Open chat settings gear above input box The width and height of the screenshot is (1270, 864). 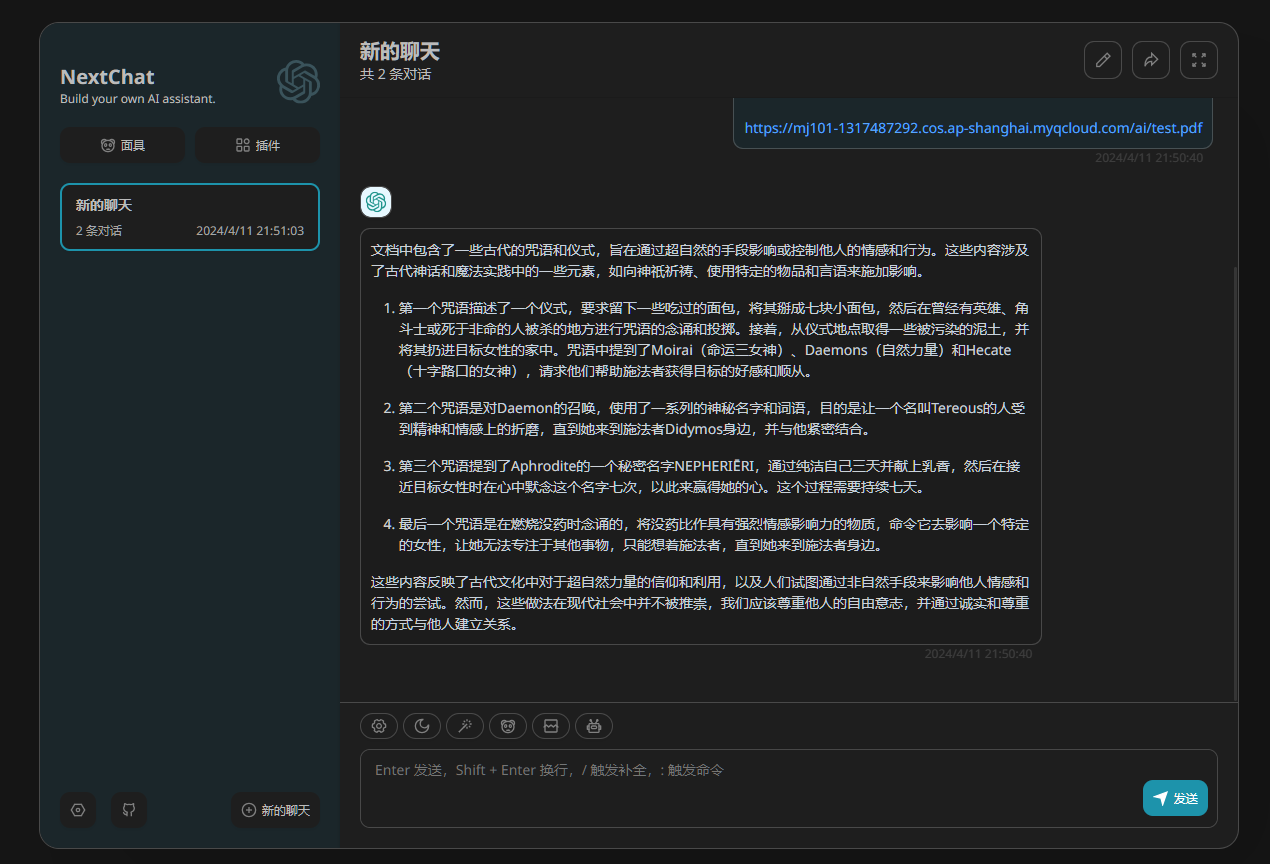point(379,726)
